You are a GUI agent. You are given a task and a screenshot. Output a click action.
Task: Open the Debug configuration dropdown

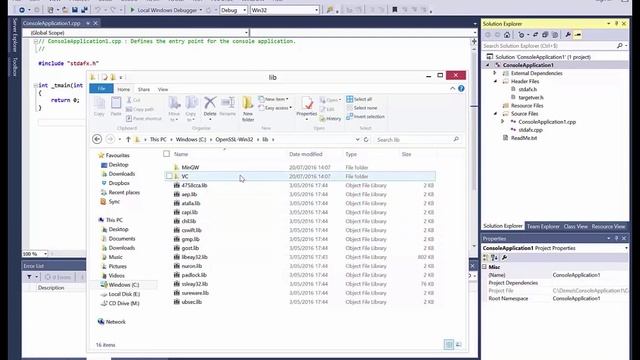(x=244, y=10)
